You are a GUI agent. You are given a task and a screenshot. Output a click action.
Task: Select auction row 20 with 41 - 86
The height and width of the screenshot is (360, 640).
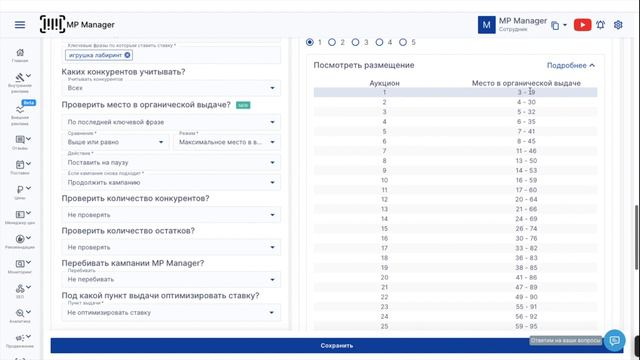(x=456, y=277)
